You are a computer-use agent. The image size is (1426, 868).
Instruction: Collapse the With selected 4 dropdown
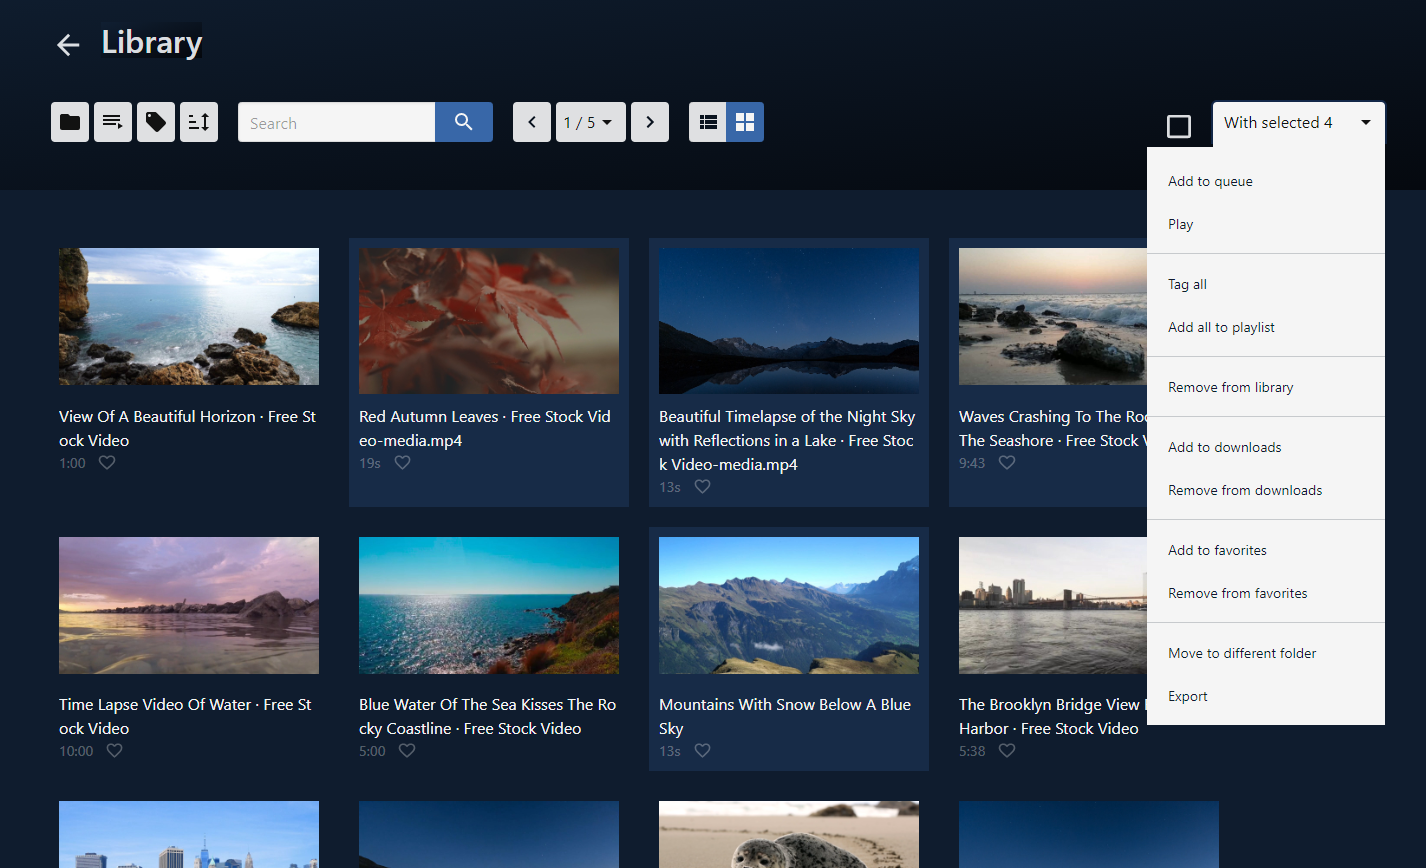1299,123
